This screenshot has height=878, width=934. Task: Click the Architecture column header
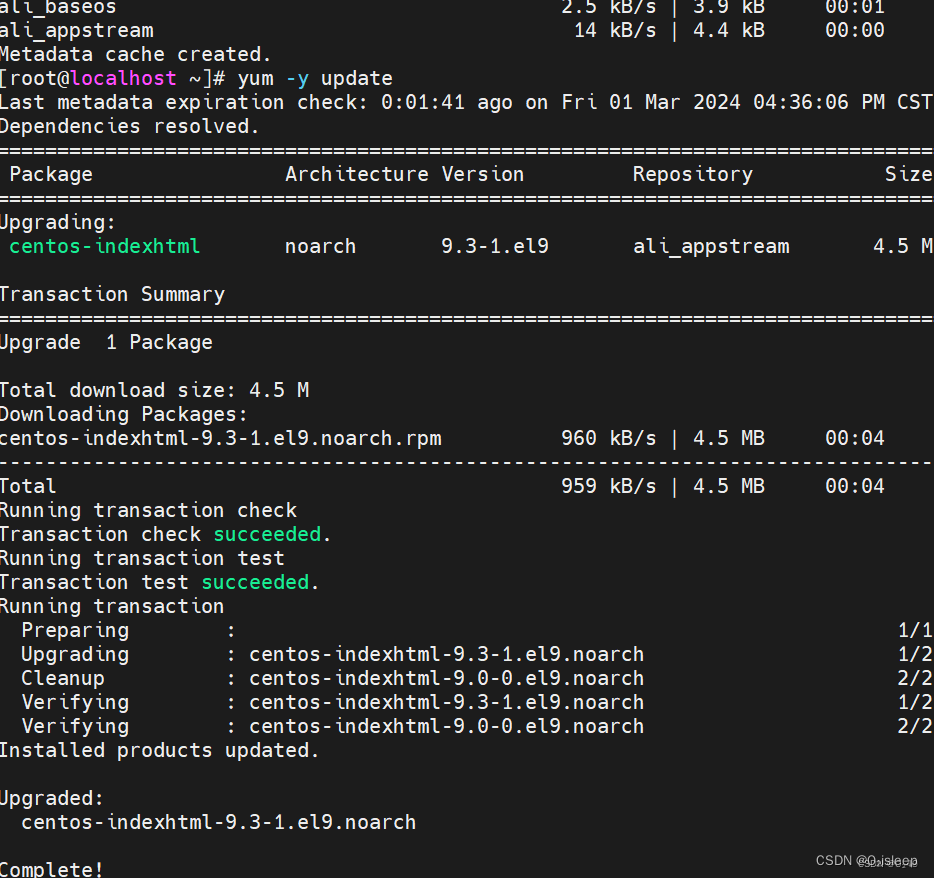click(357, 174)
